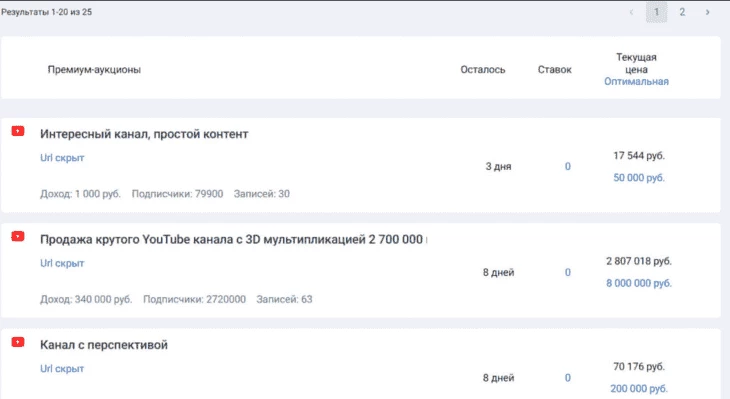Click "Url скрыт" under 3D мультипликацией listing
The width and height of the screenshot is (730, 399).
point(62,263)
